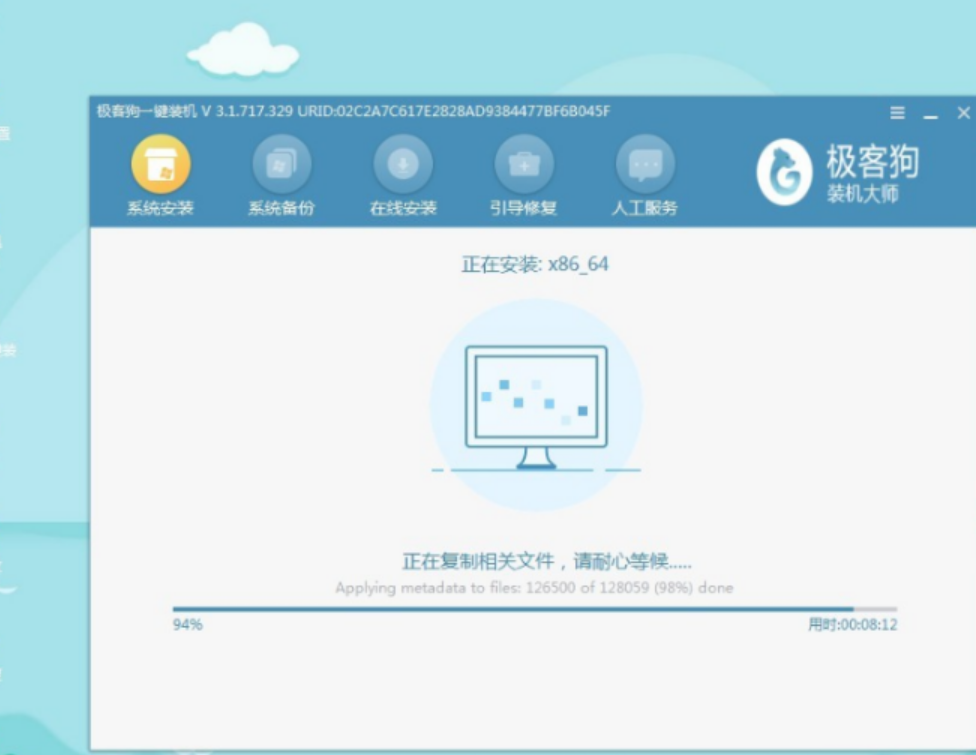Select the 系统安装 orange icon
This screenshot has width=976, height=755.
point(161,164)
